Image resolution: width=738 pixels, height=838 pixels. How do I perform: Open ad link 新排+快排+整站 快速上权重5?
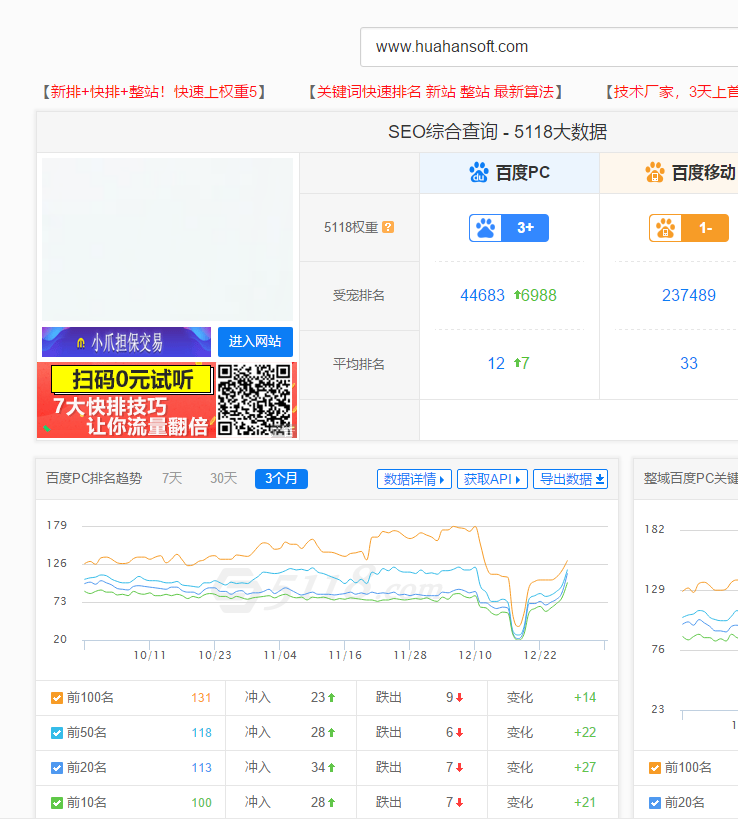click(x=153, y=92)
